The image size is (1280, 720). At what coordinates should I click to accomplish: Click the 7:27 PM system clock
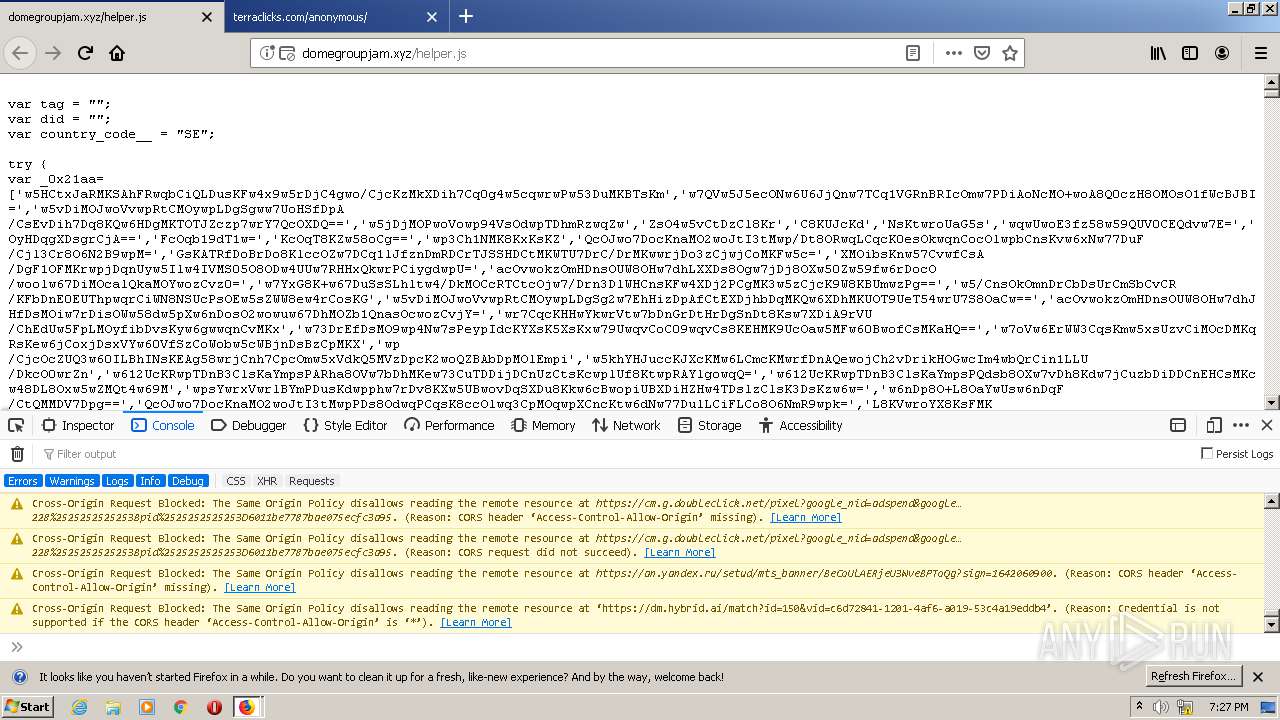[1229, 707]
